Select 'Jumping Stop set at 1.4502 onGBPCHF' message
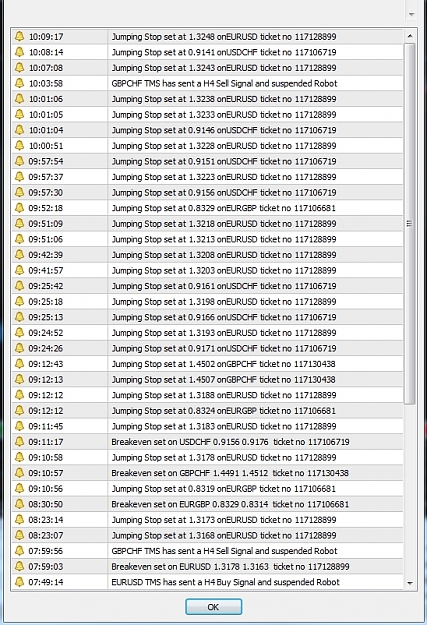The image size is (427, 625). 223,364
